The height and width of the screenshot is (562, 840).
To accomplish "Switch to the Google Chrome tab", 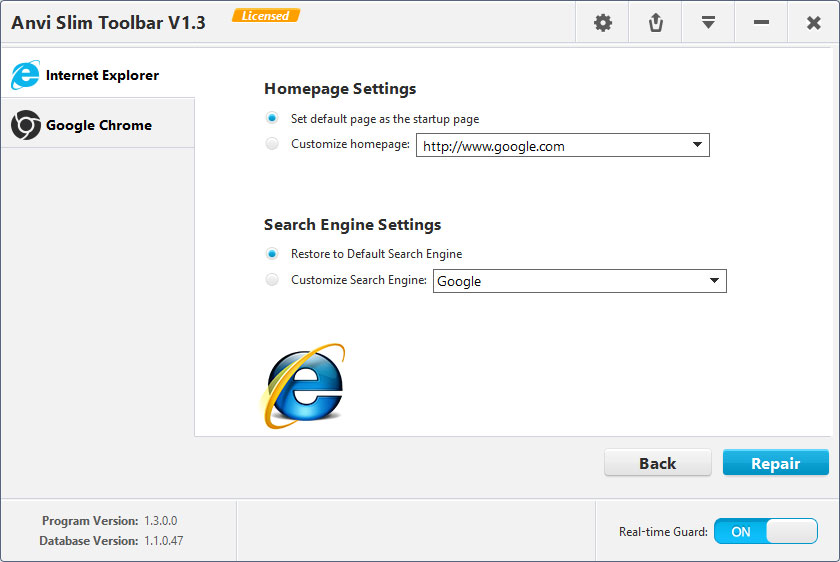I will (x=98, y=125).
